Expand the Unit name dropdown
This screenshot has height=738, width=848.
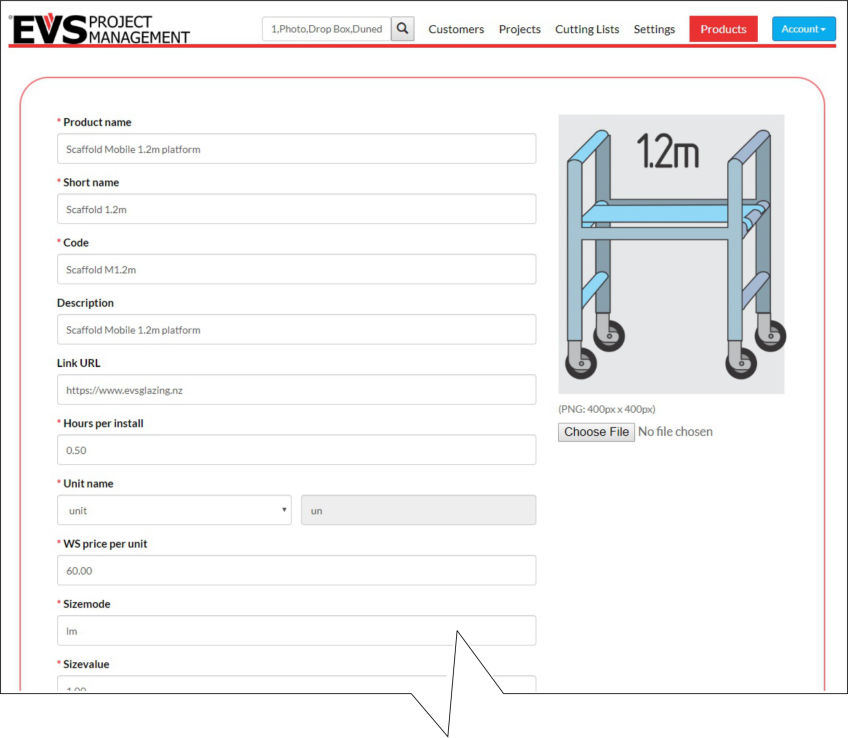(174, 510)
